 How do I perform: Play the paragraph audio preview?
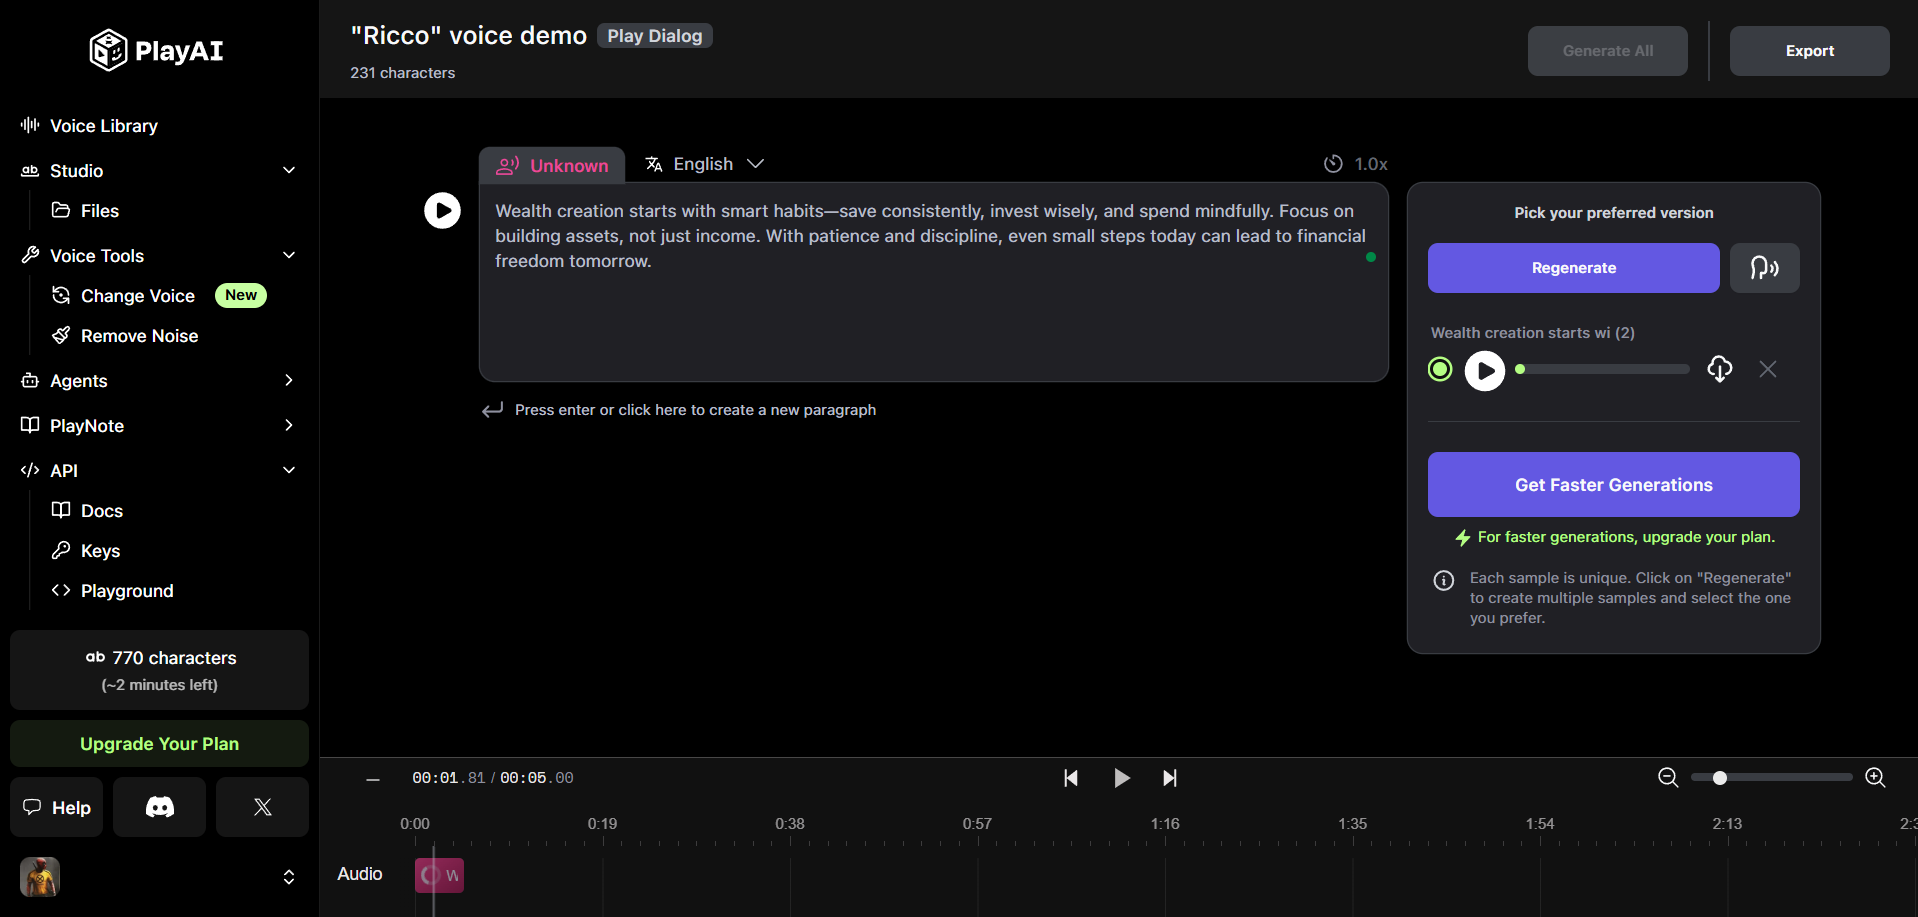[x=442, y=210]
